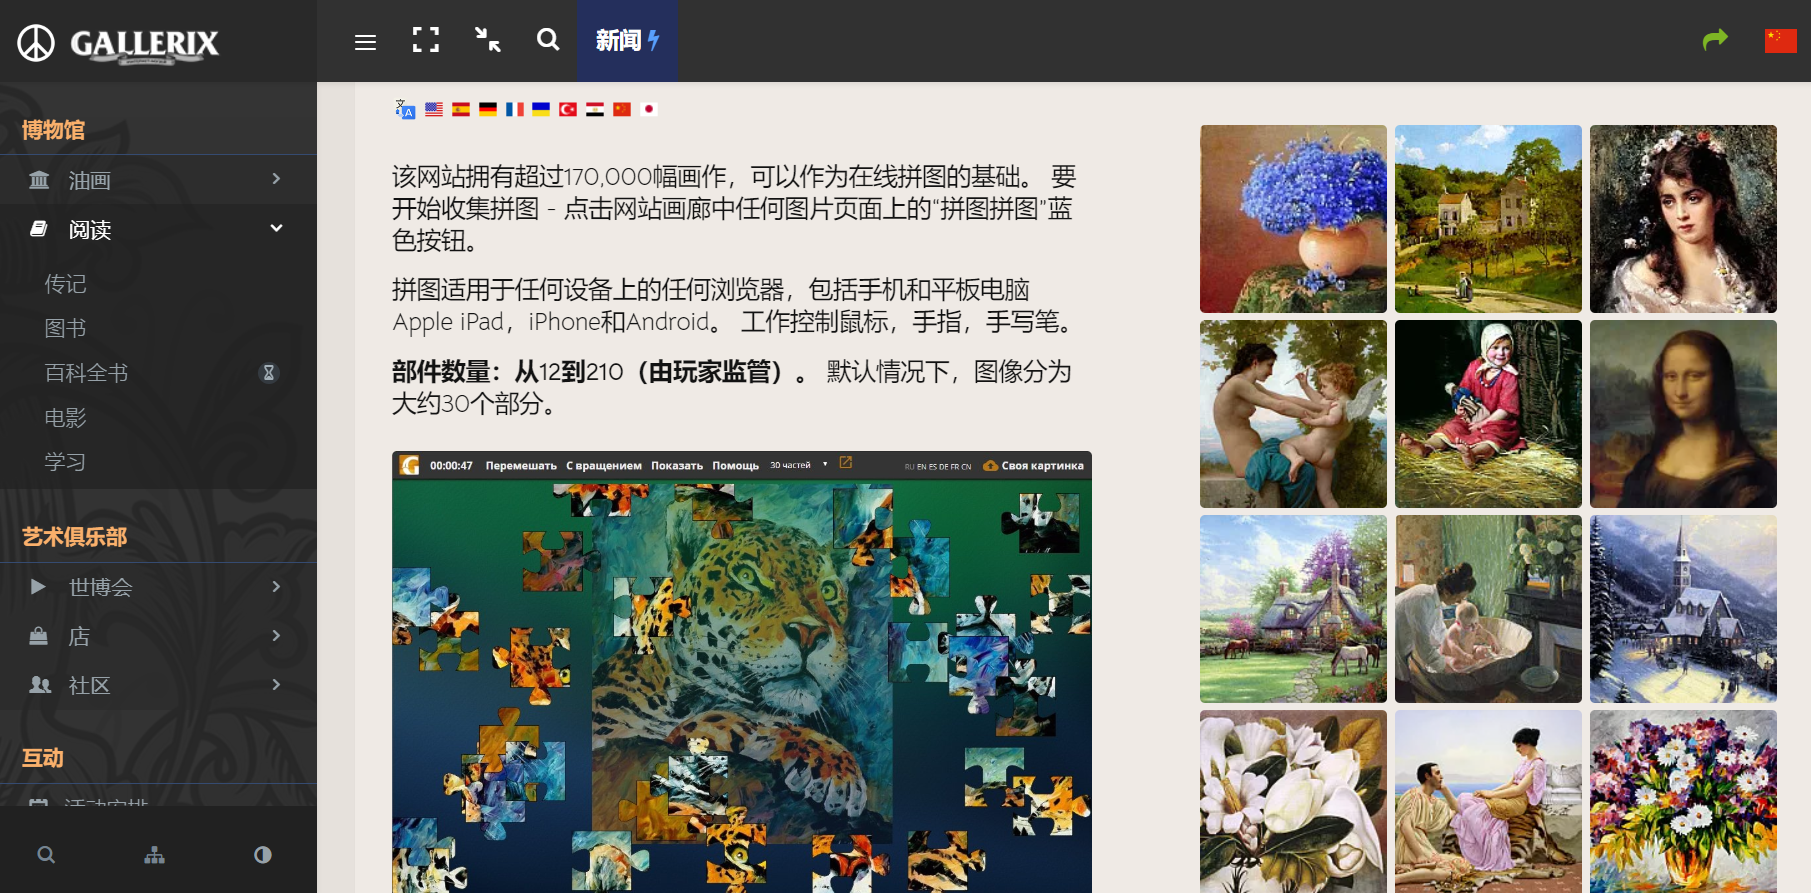Open the sitemap icon in sidebar footer
This screenshot has width=1811, height=893.
click(154, 855)
